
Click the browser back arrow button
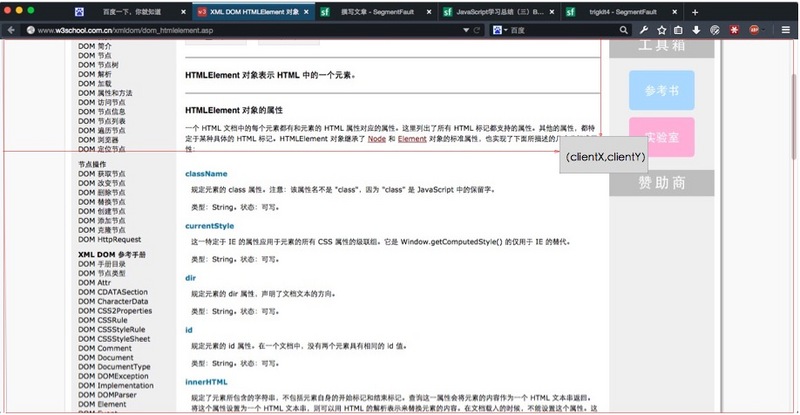click(x=11, y=30)
